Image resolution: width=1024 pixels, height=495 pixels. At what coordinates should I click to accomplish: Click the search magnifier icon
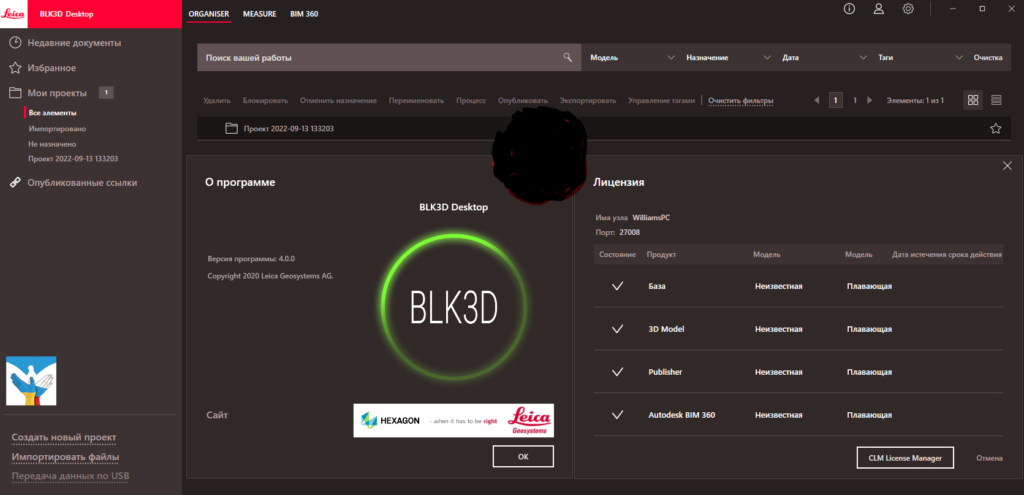pyautogui.click(x=568, y=57)
